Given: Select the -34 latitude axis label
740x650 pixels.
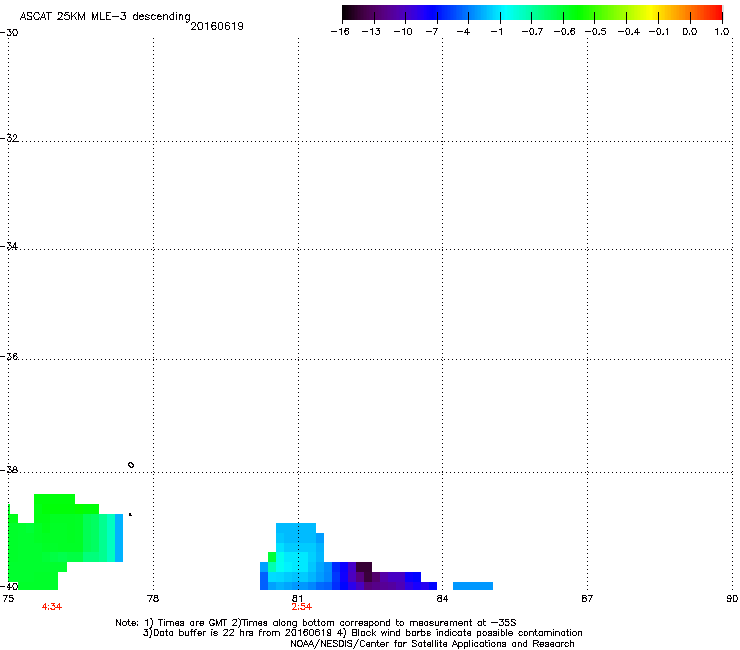Looking at the screenshot, I should [x=9, y=246].
